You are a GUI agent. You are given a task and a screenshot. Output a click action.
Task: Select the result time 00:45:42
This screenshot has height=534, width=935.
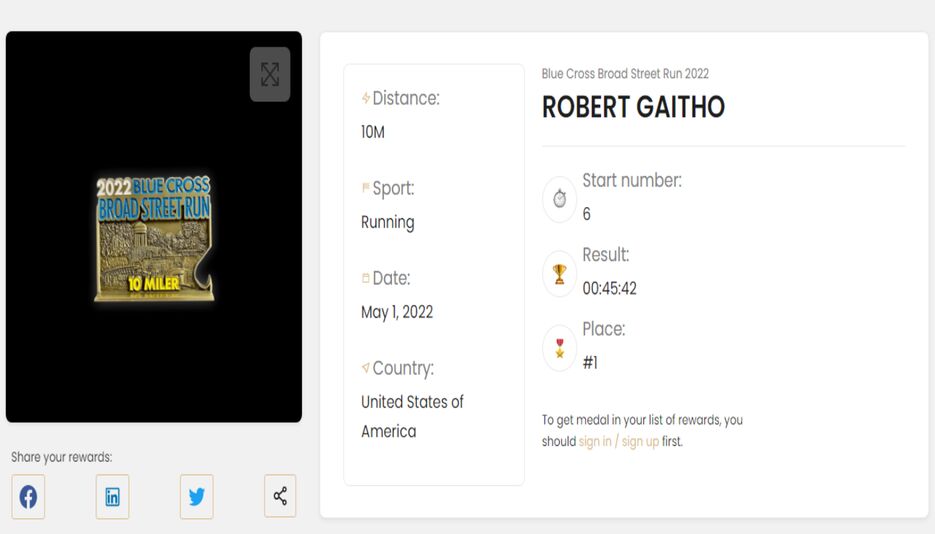609,288
